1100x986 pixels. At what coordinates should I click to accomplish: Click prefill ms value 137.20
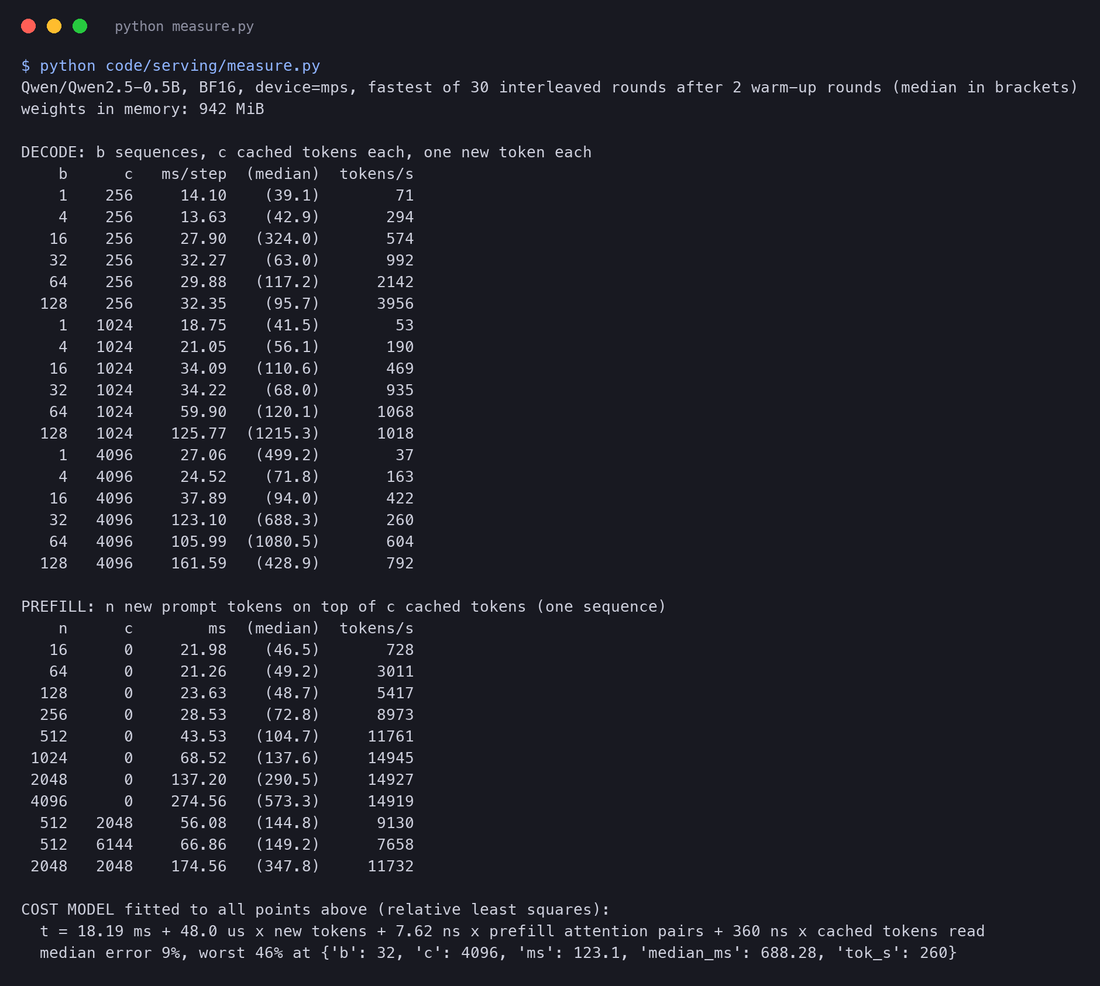coord(199,780)
